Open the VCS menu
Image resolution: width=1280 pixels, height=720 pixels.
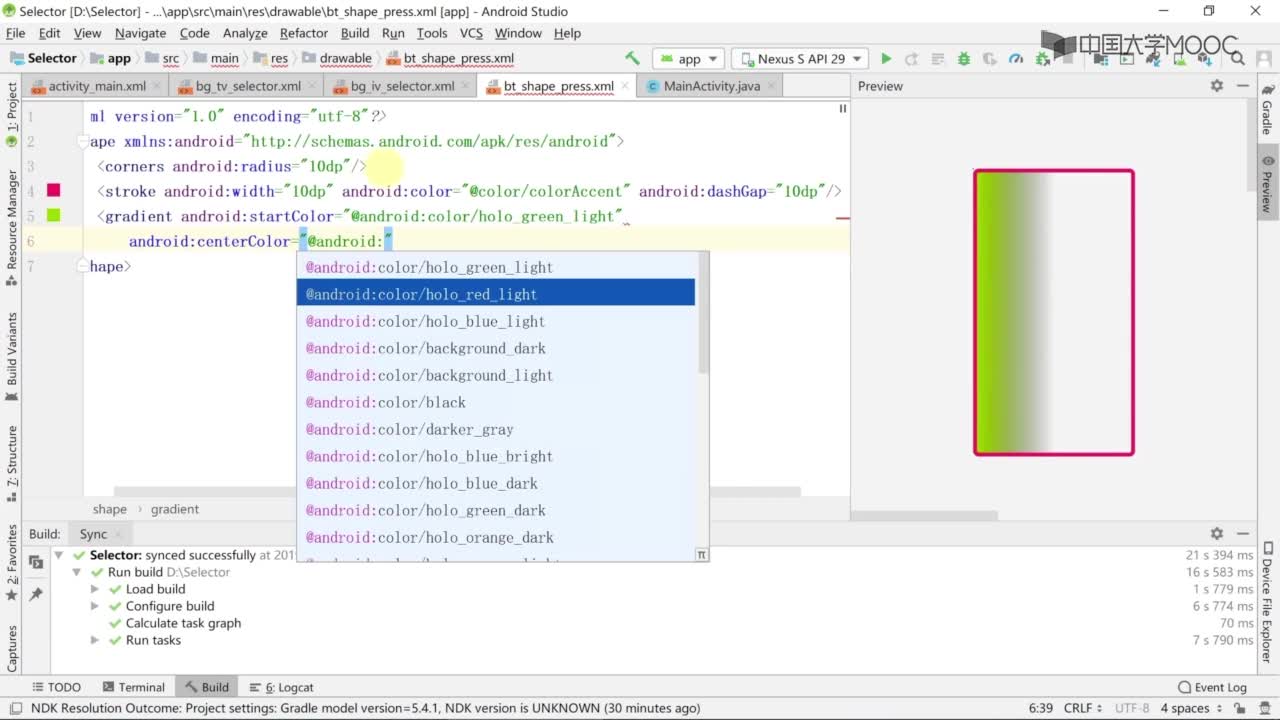pos(471,33)
